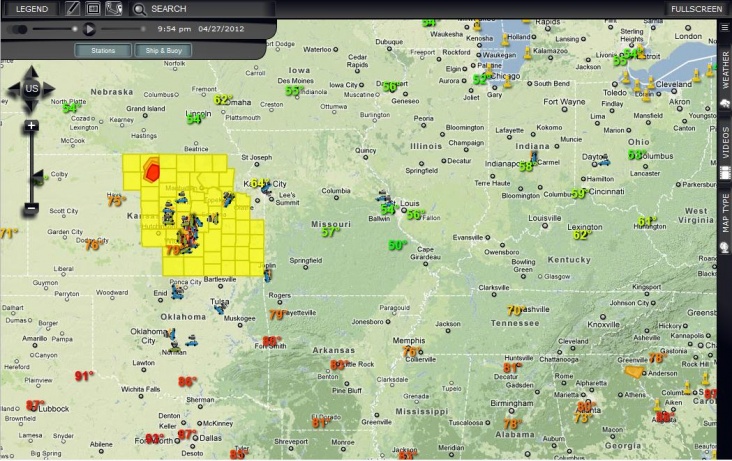The width and height of the screenshot is (732, 461).
Task: Pan the map north with up arrow
Action: (x=31, y=71)
